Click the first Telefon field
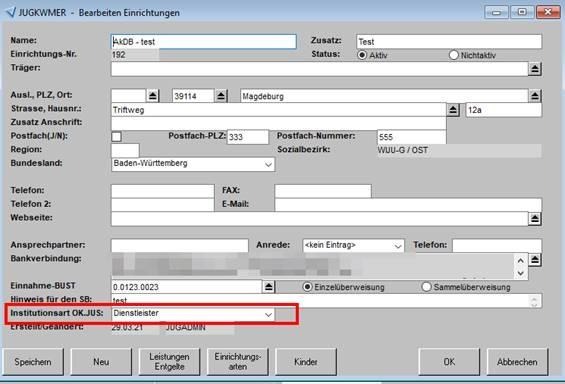 click(163, 191)
